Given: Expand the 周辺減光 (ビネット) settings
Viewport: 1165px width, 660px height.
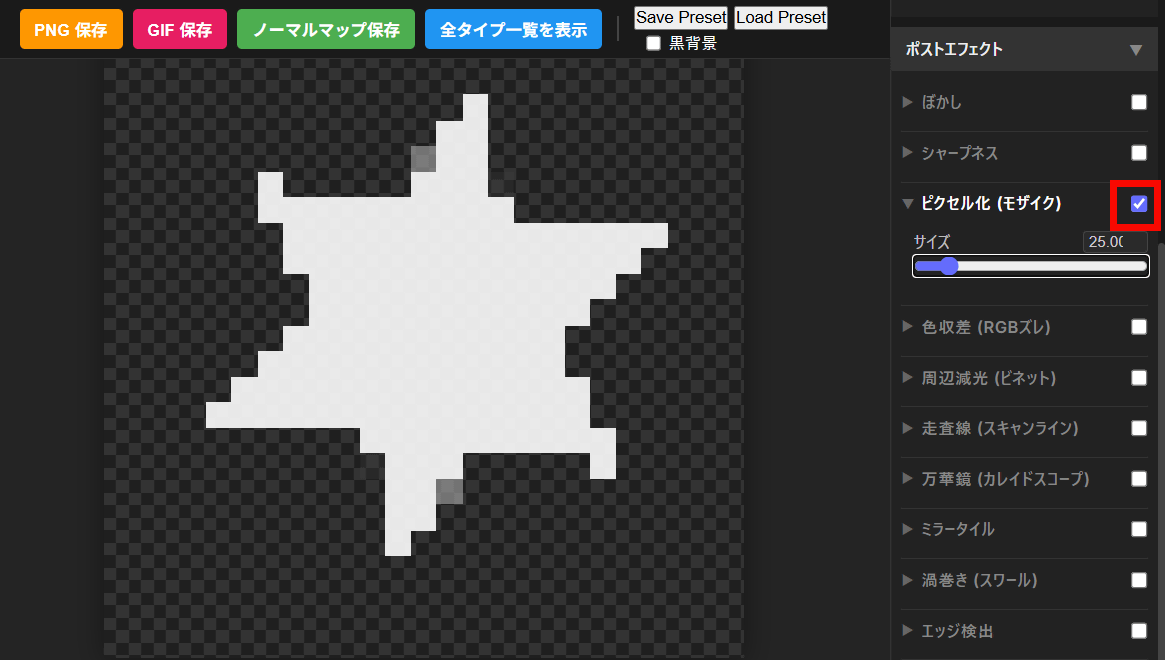Looking at the screenshot, I should [x=988, y=378].
